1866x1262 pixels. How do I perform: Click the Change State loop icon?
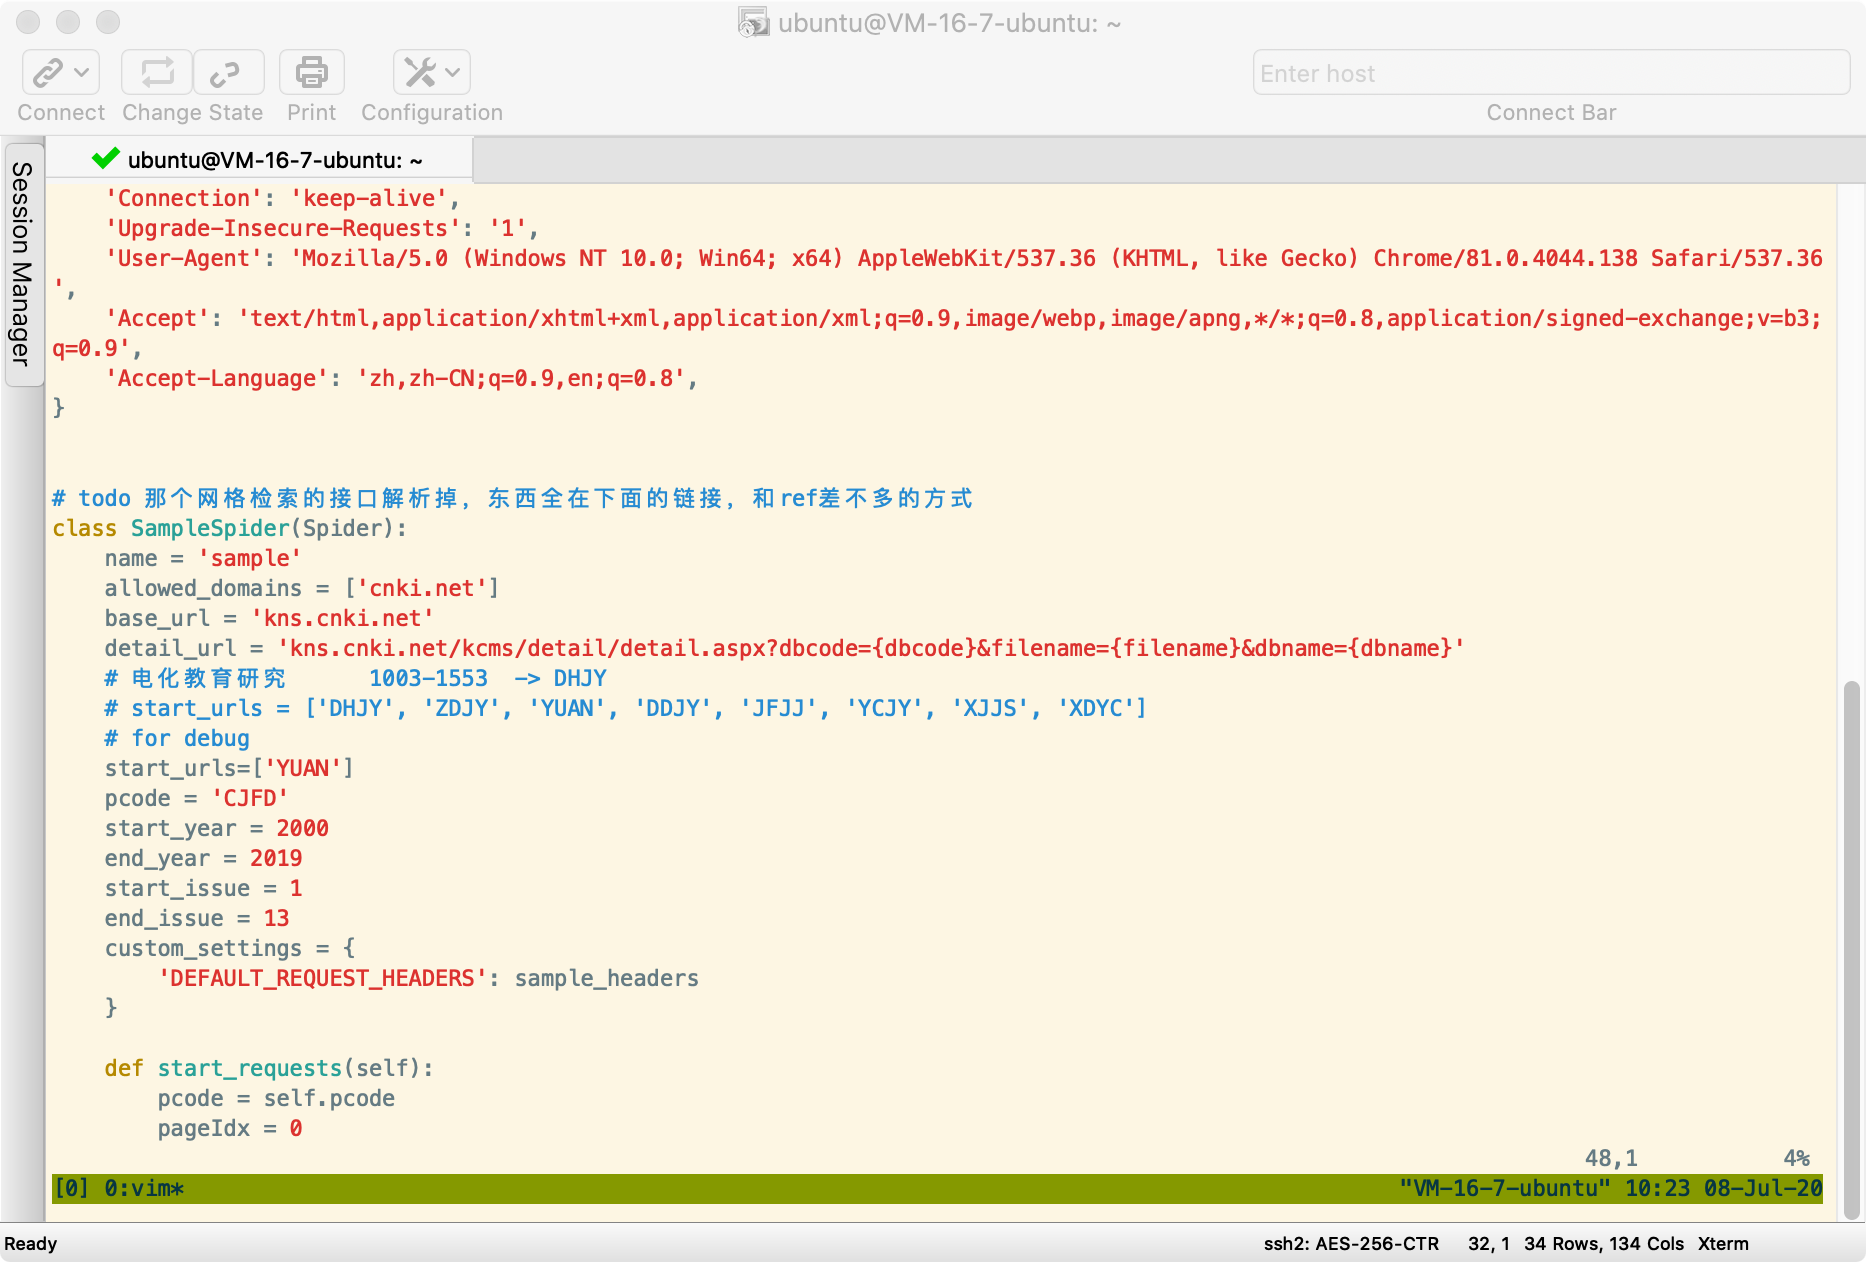point(157,72)
